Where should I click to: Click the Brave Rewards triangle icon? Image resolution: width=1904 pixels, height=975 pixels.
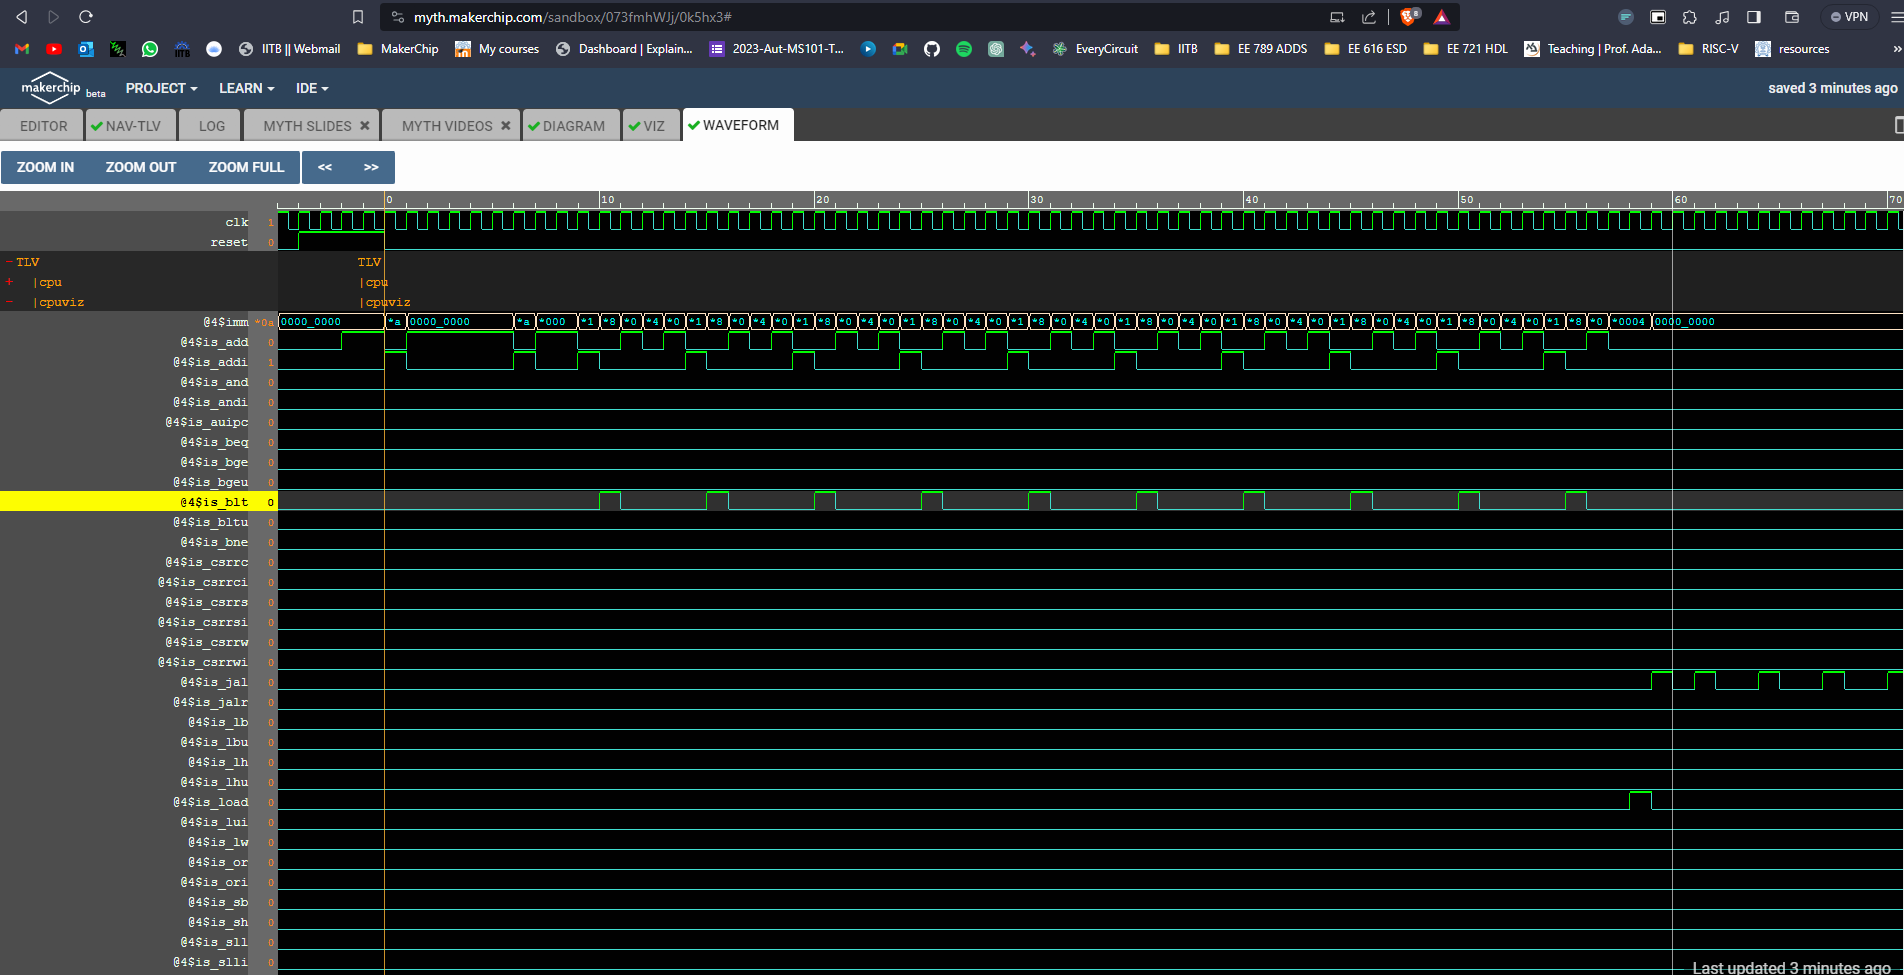point(1441,17)
